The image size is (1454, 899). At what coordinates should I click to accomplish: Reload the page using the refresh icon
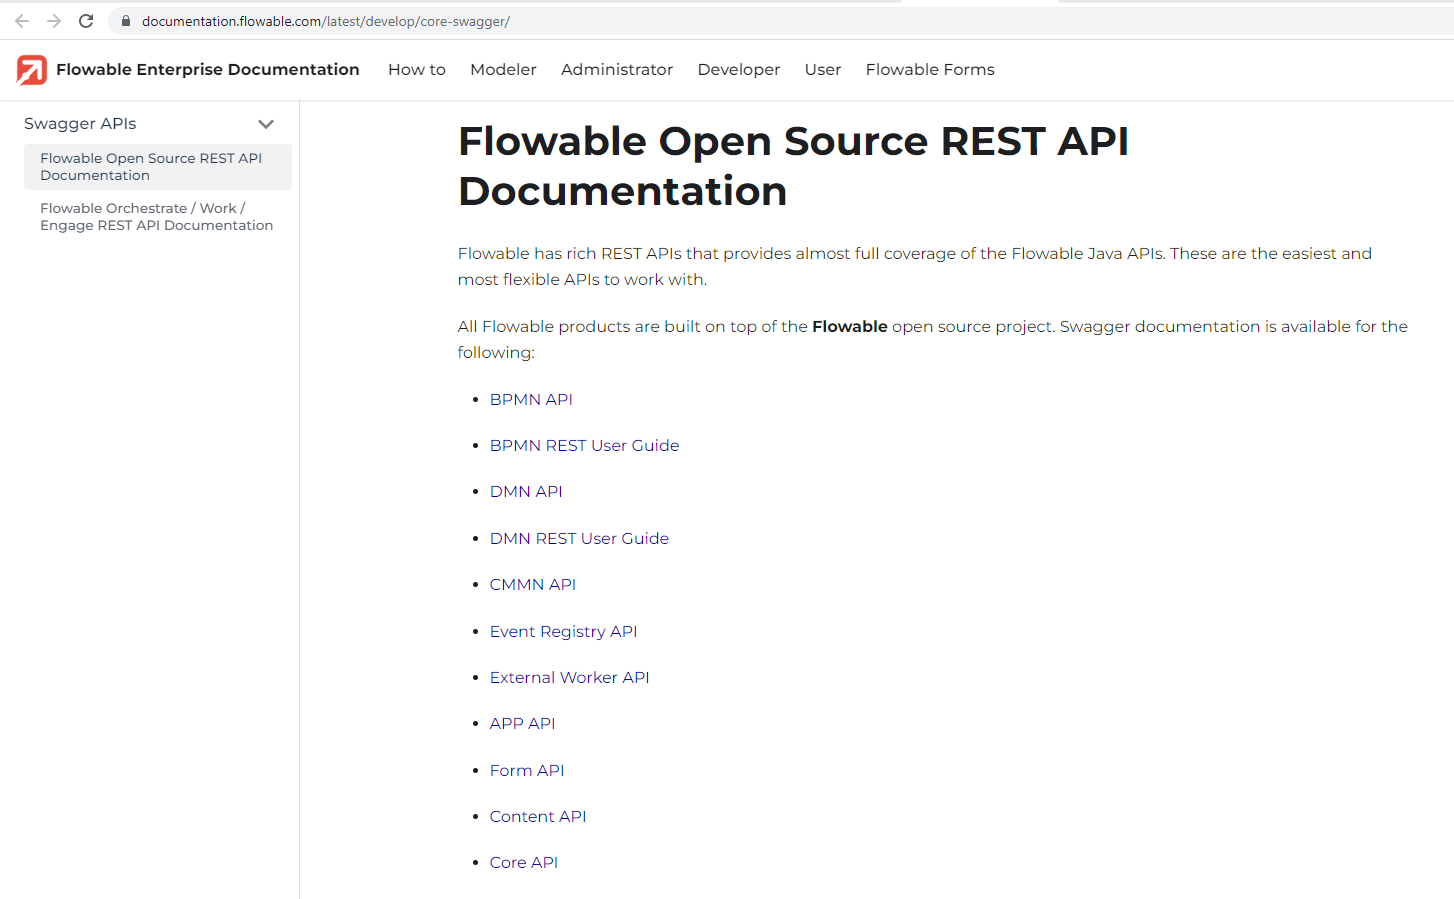(x=86, y=20)
